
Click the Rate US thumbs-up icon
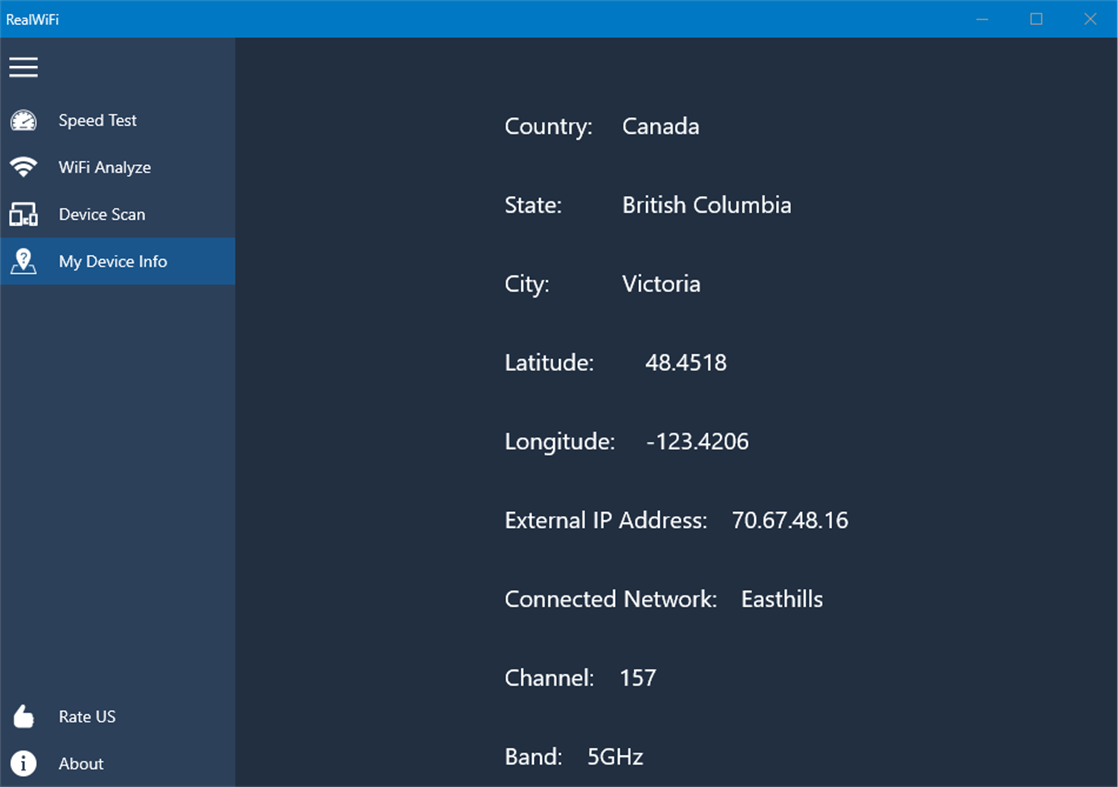pos(23,716)
